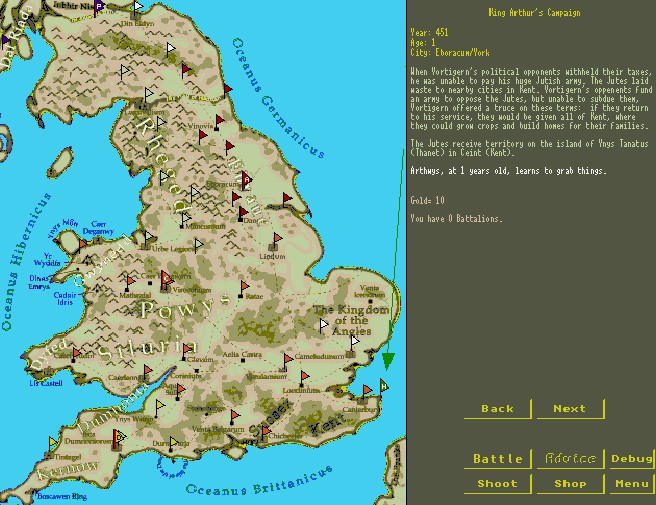This screenshot has height=505, width=656.
Task: Click the 'Aelia Castra' town label
Action: 242,354
